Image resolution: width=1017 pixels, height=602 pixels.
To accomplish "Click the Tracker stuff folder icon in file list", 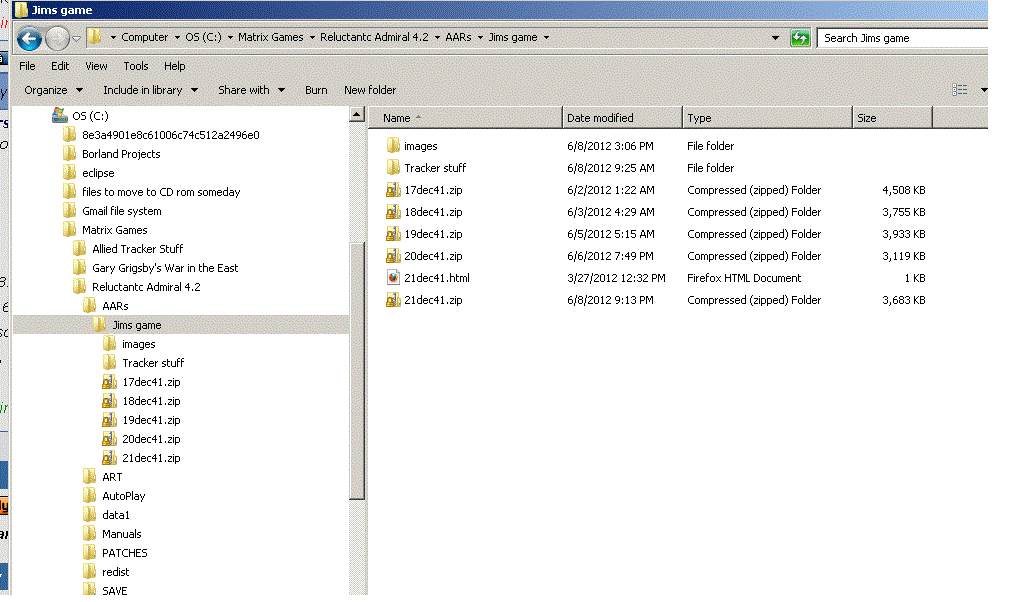I will point(393,167).
